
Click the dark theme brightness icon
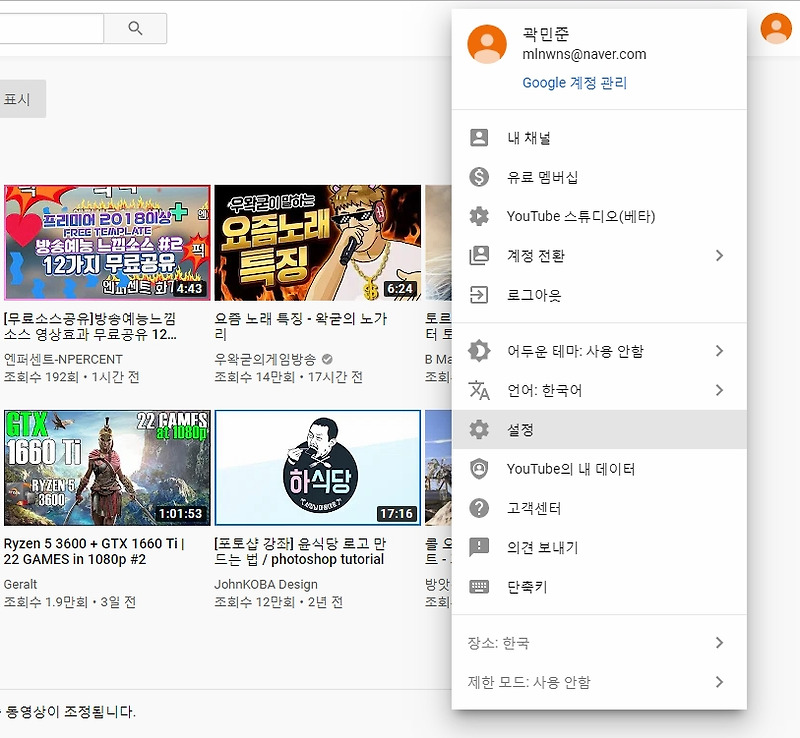pyautogui.click(x=479, y=351)
